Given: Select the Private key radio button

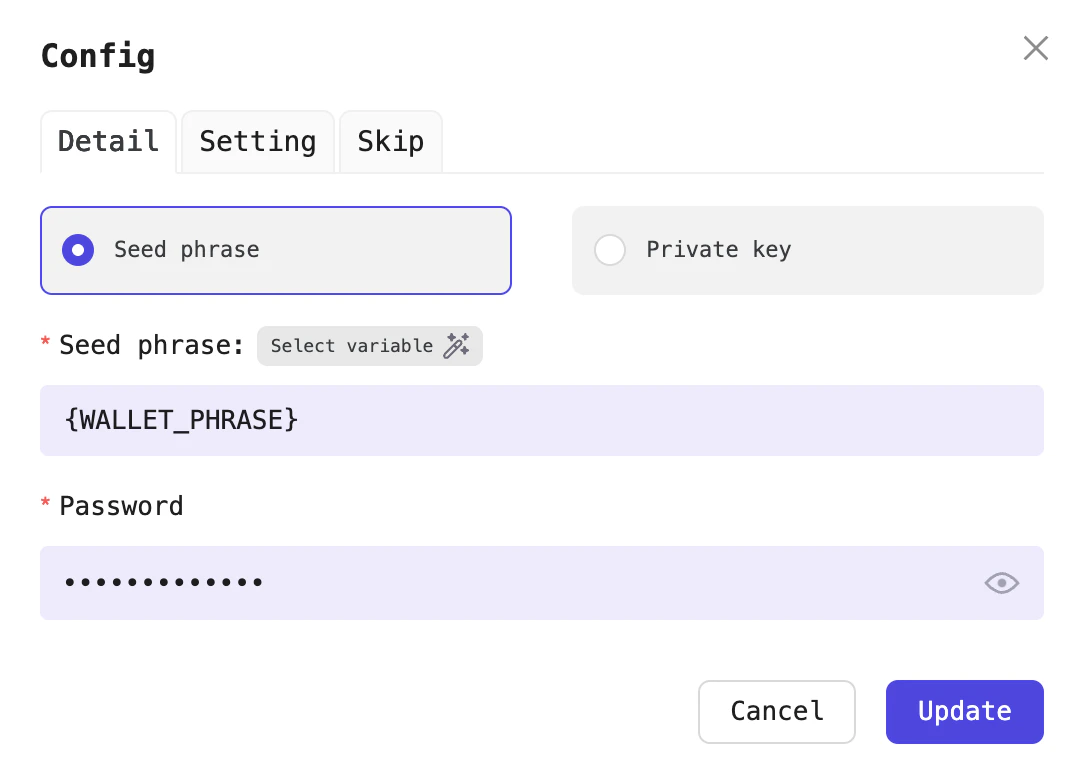Looking at the screenshot, I should [610, 250].
